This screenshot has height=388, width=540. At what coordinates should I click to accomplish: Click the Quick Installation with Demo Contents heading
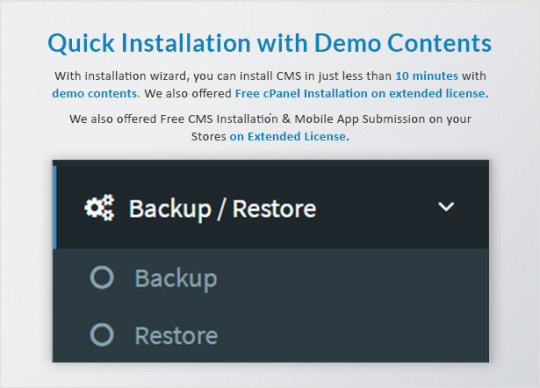[270, 43]
